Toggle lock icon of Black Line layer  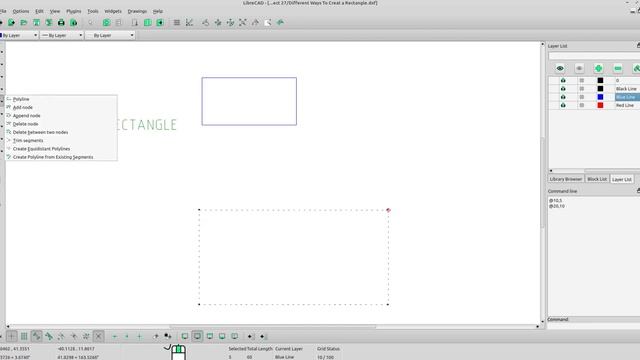click(x=582, y=89)
